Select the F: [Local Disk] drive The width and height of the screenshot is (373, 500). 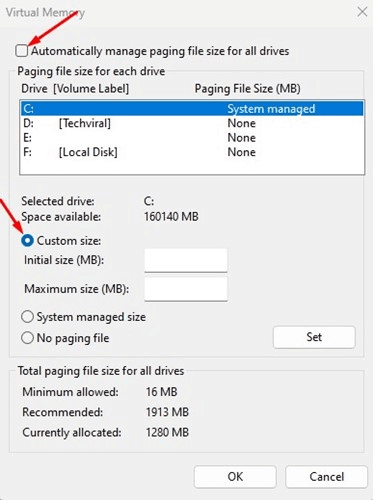pyautogui.click(x=192, y=152)
